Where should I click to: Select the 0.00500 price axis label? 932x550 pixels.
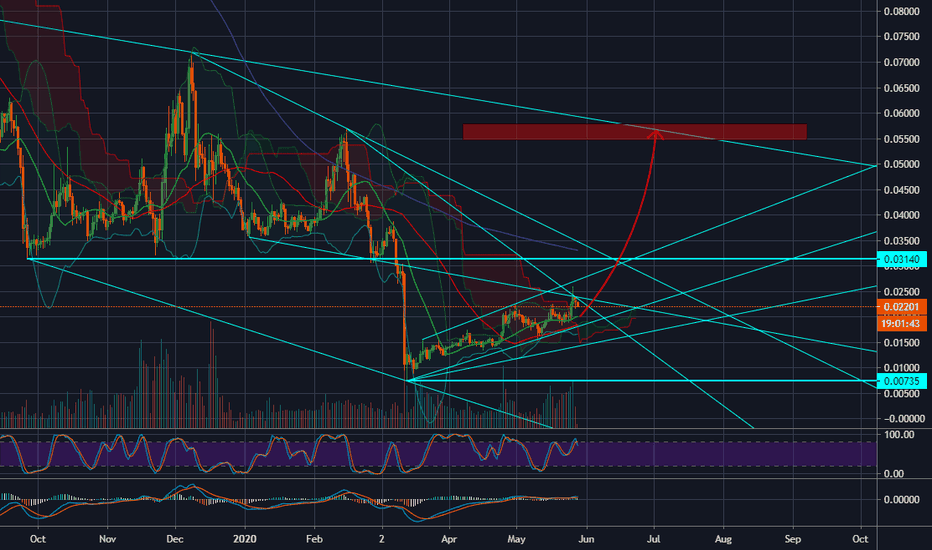pyautogui.click(x=902, y=394)
